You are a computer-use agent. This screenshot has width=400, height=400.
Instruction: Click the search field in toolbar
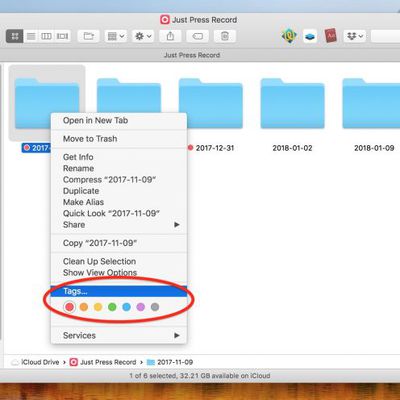tap(385, 36)
